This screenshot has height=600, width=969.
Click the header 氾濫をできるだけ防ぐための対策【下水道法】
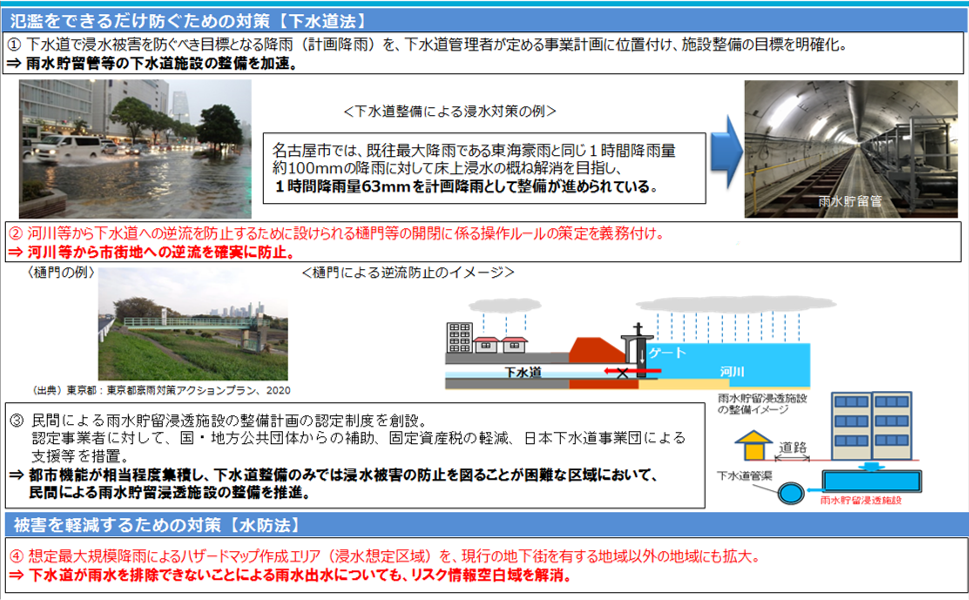tap(189, 21)
